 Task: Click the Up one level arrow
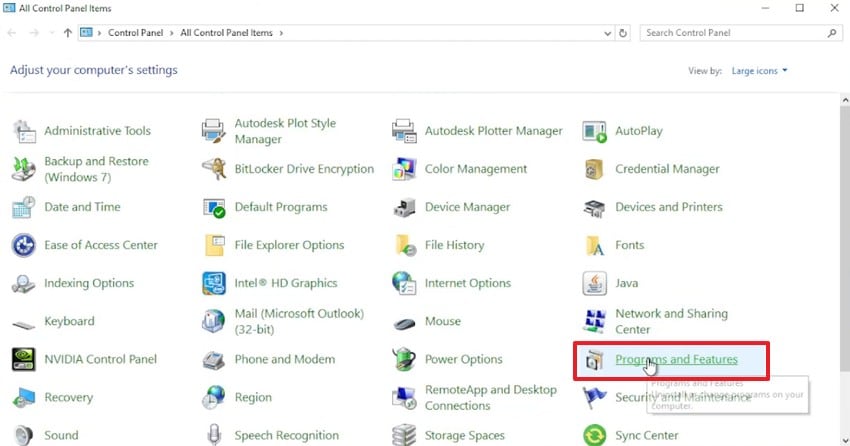68,33
